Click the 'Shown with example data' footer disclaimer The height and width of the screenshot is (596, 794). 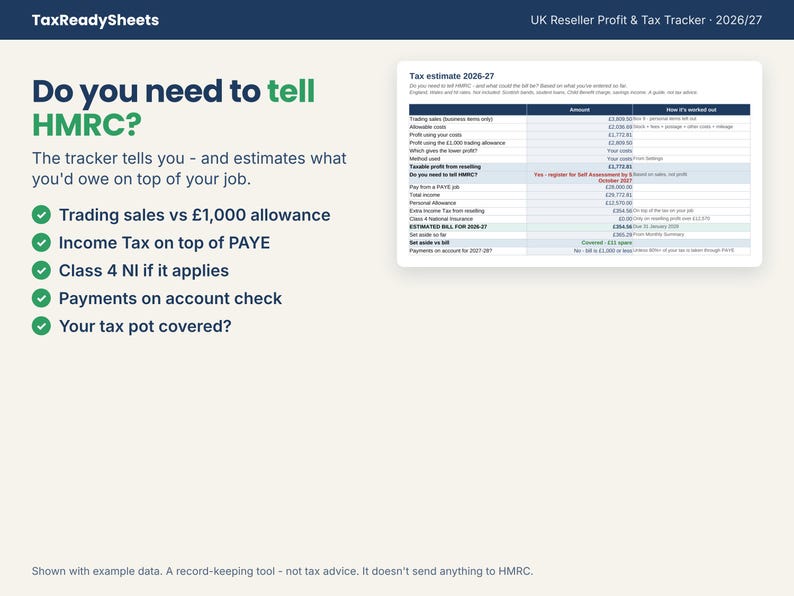coord(283,571)
